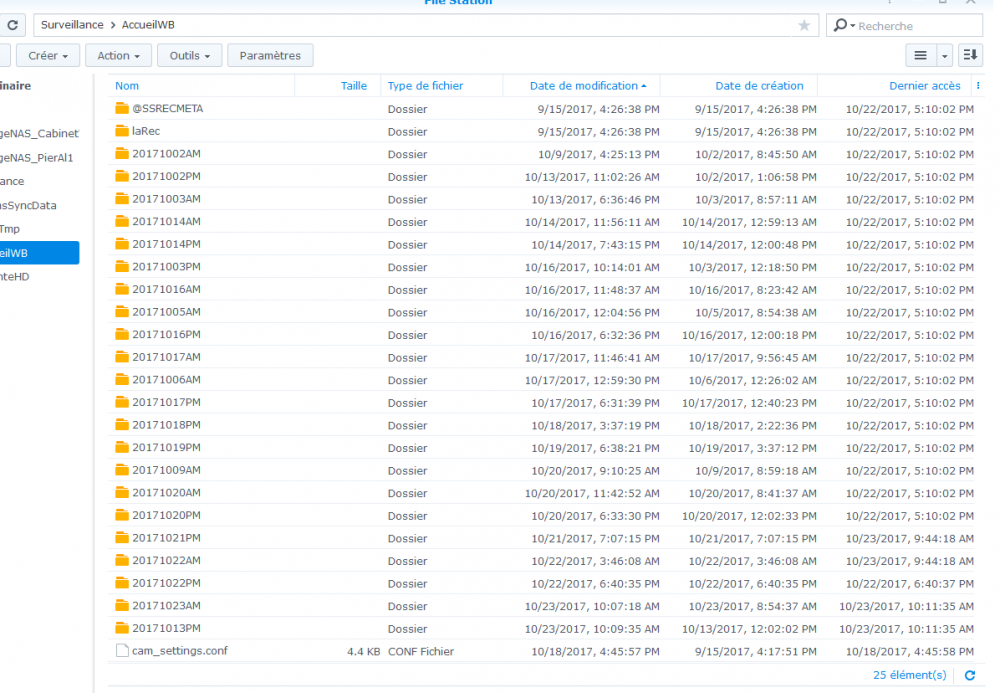Screen dimensions: 1000x693
Task: Click the sort order icon in the toolbar
Action: tap(970, 56)
